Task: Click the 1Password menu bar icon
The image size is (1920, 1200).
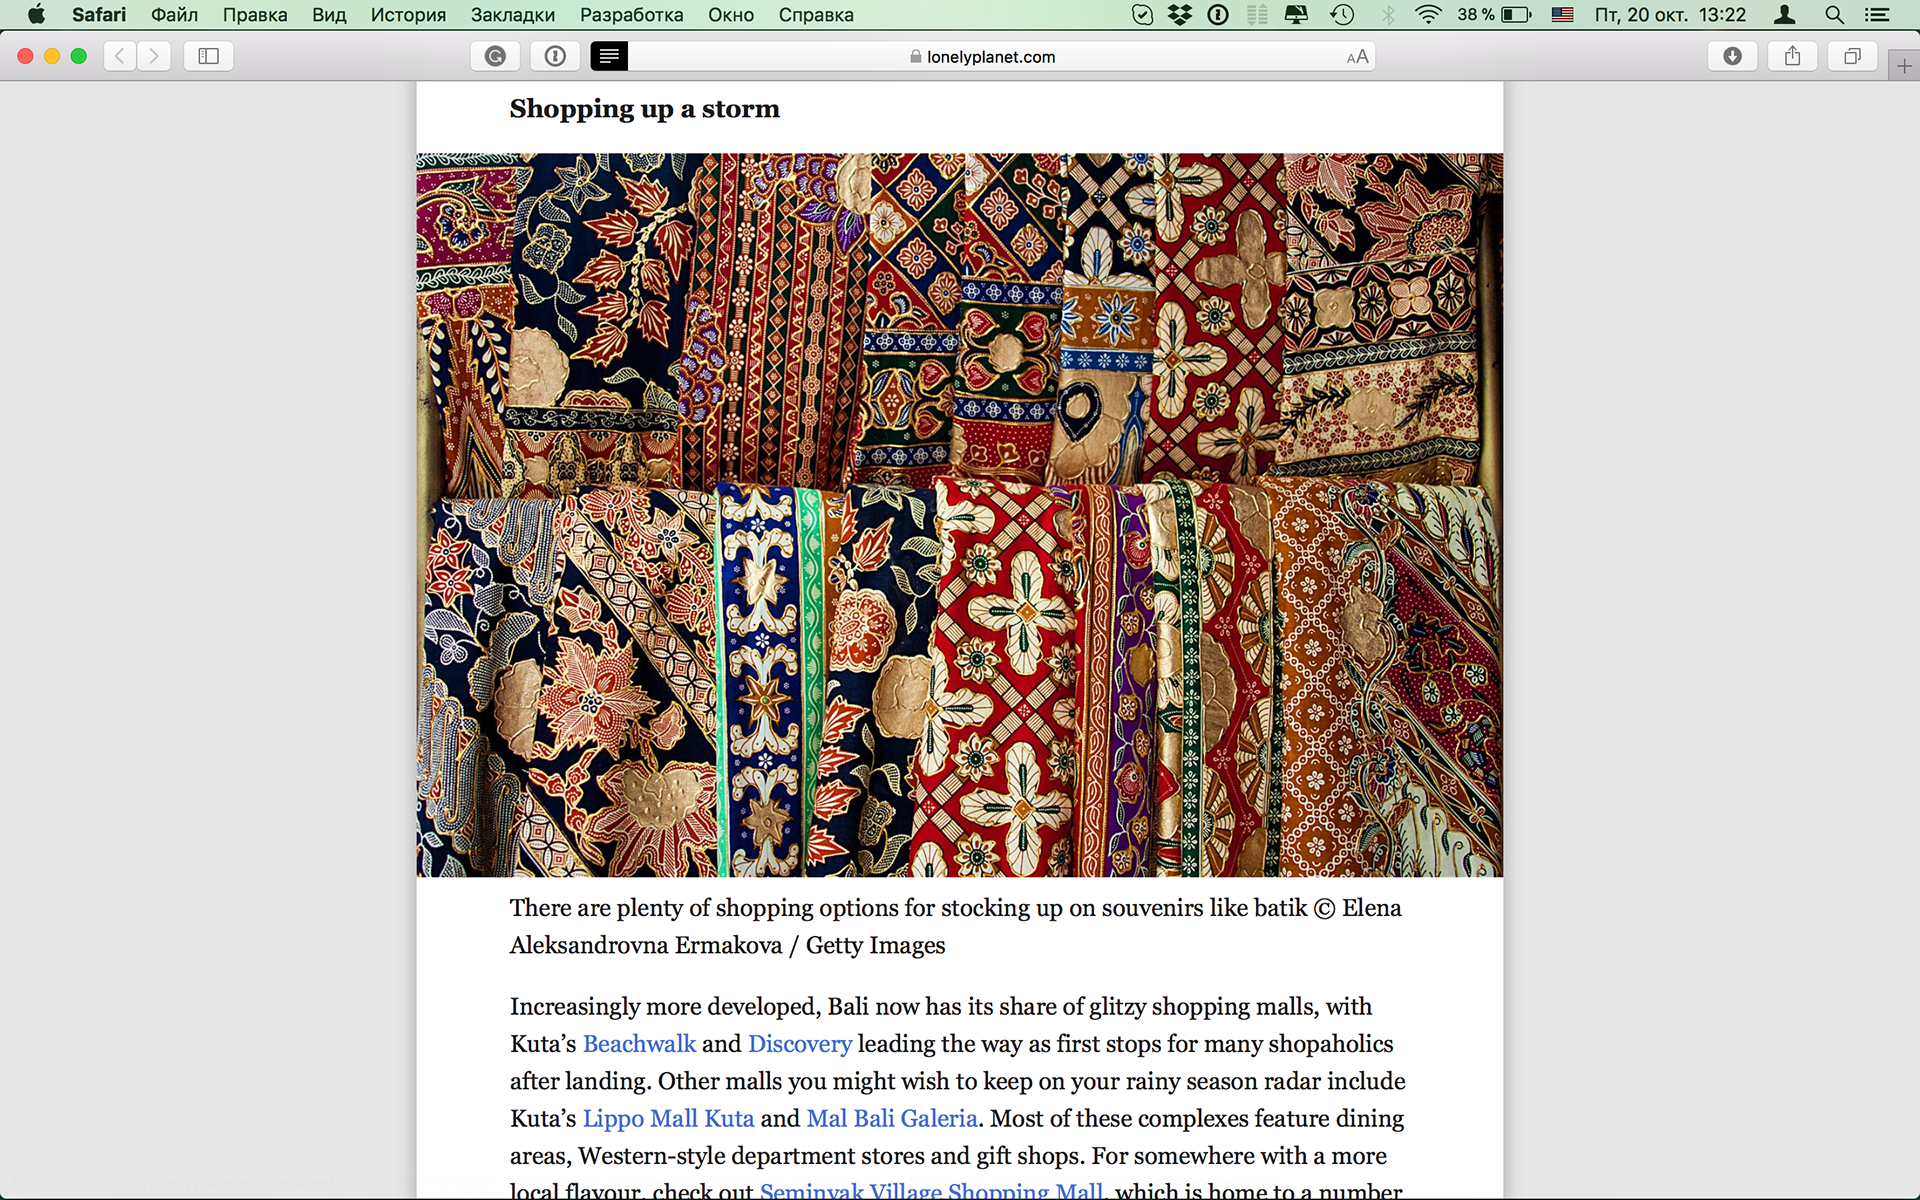Action: pos(1218,15)
